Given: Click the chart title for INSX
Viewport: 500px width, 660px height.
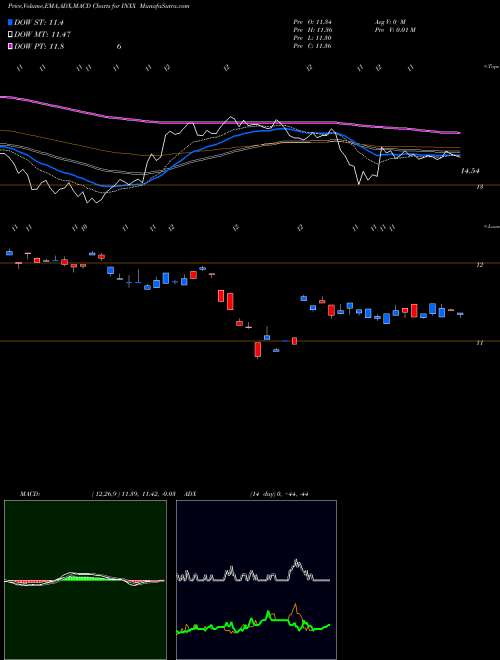Looking at the screenshot, I should pyautogui.click(x=99, y=6).
